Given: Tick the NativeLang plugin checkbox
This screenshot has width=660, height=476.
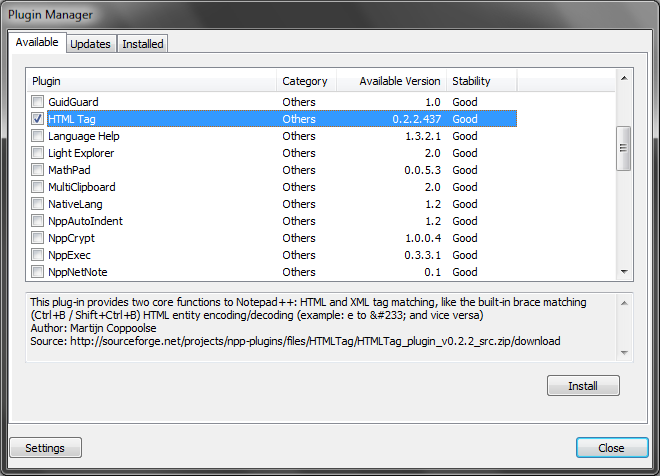Looking at the screenshot, I should 37,204.
